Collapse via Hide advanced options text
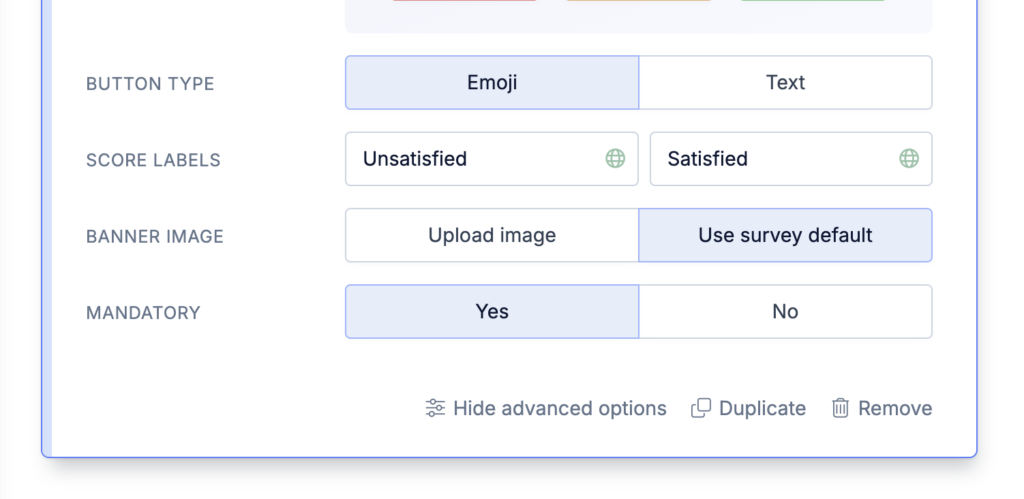This screenshot has height=499, width=1024. click(560, 408)
